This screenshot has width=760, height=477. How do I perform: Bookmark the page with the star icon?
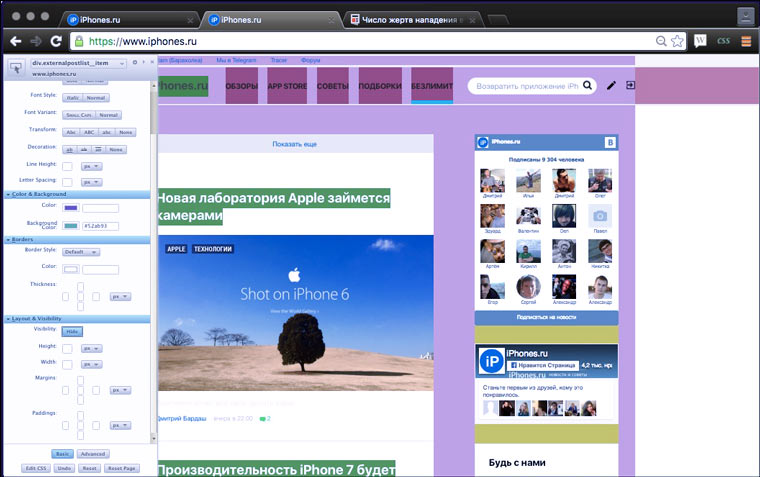coord(677,41)
